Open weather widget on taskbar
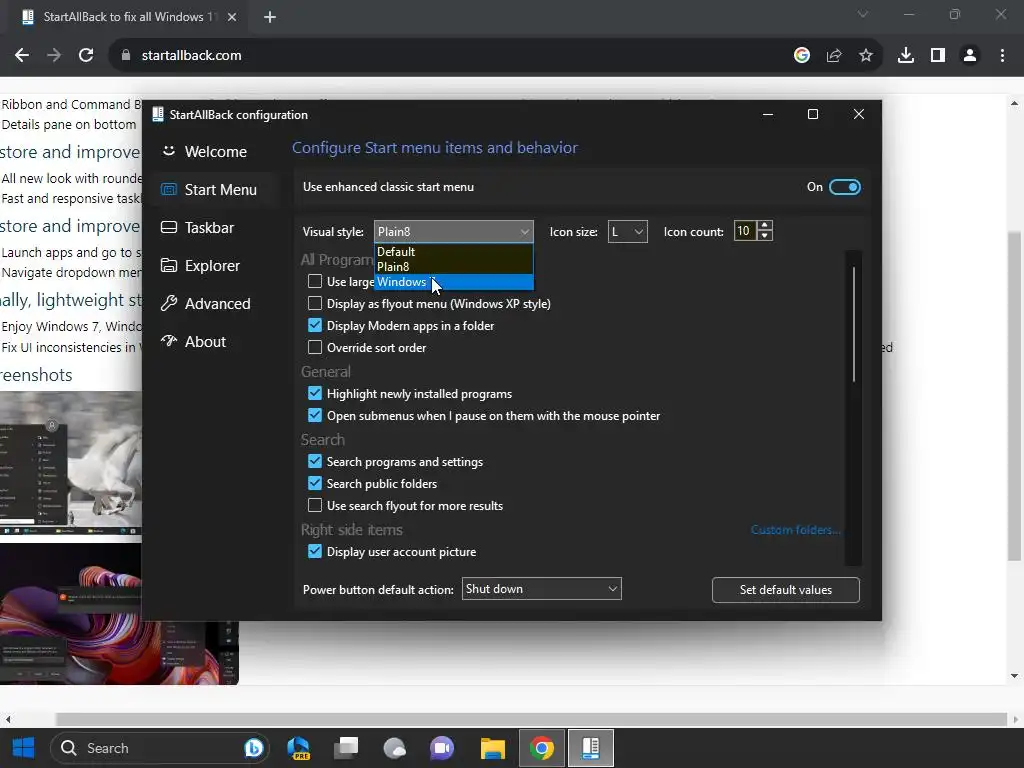1024x768 pixels. pos(394,748)
